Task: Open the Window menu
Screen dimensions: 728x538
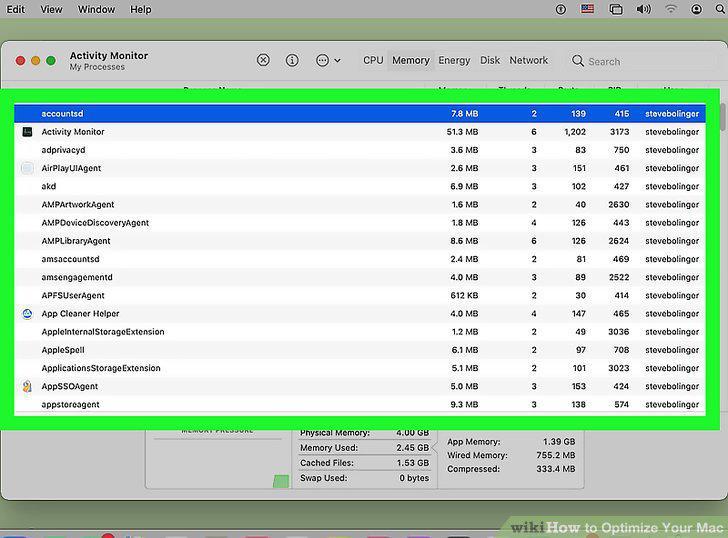Action: (96, 9)
